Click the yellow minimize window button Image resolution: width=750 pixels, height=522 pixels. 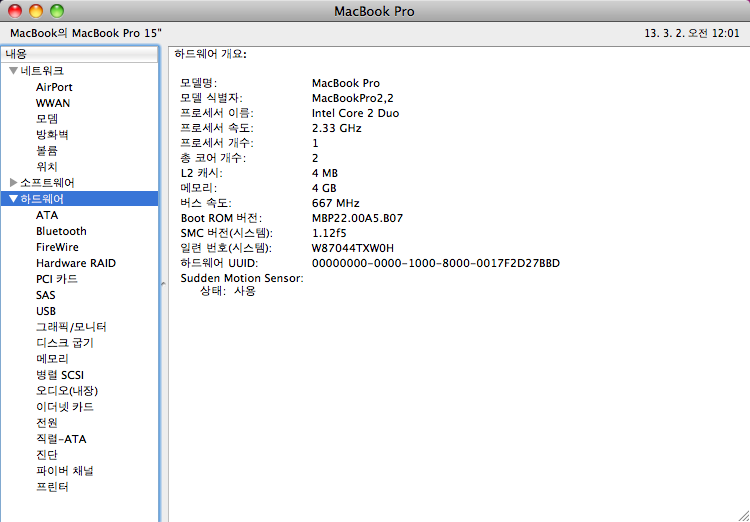[x=36, y=11]
